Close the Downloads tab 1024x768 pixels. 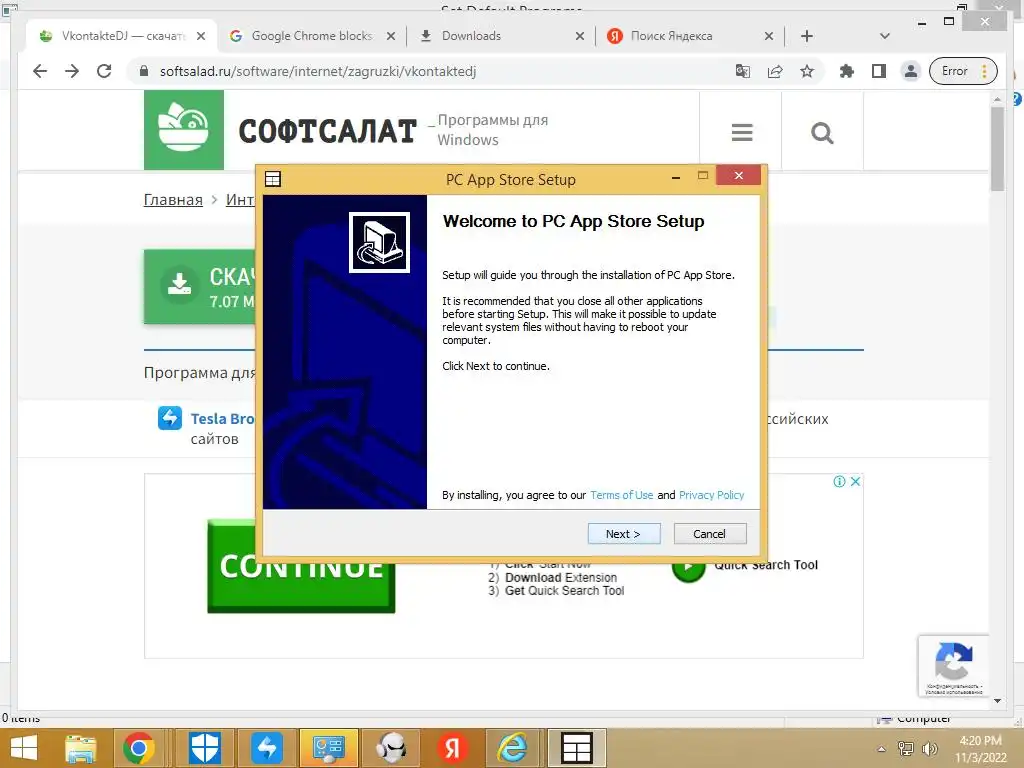(x=579, y=36)
